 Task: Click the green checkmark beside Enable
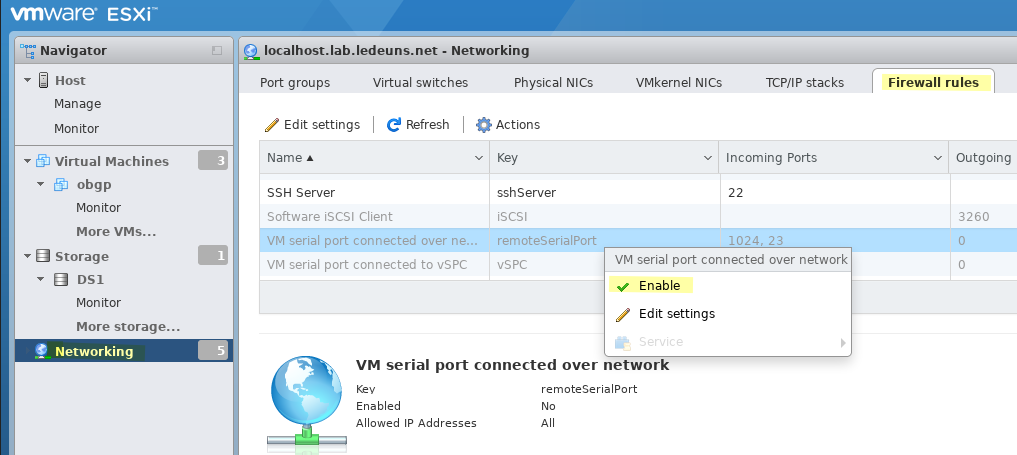(623, 286)
